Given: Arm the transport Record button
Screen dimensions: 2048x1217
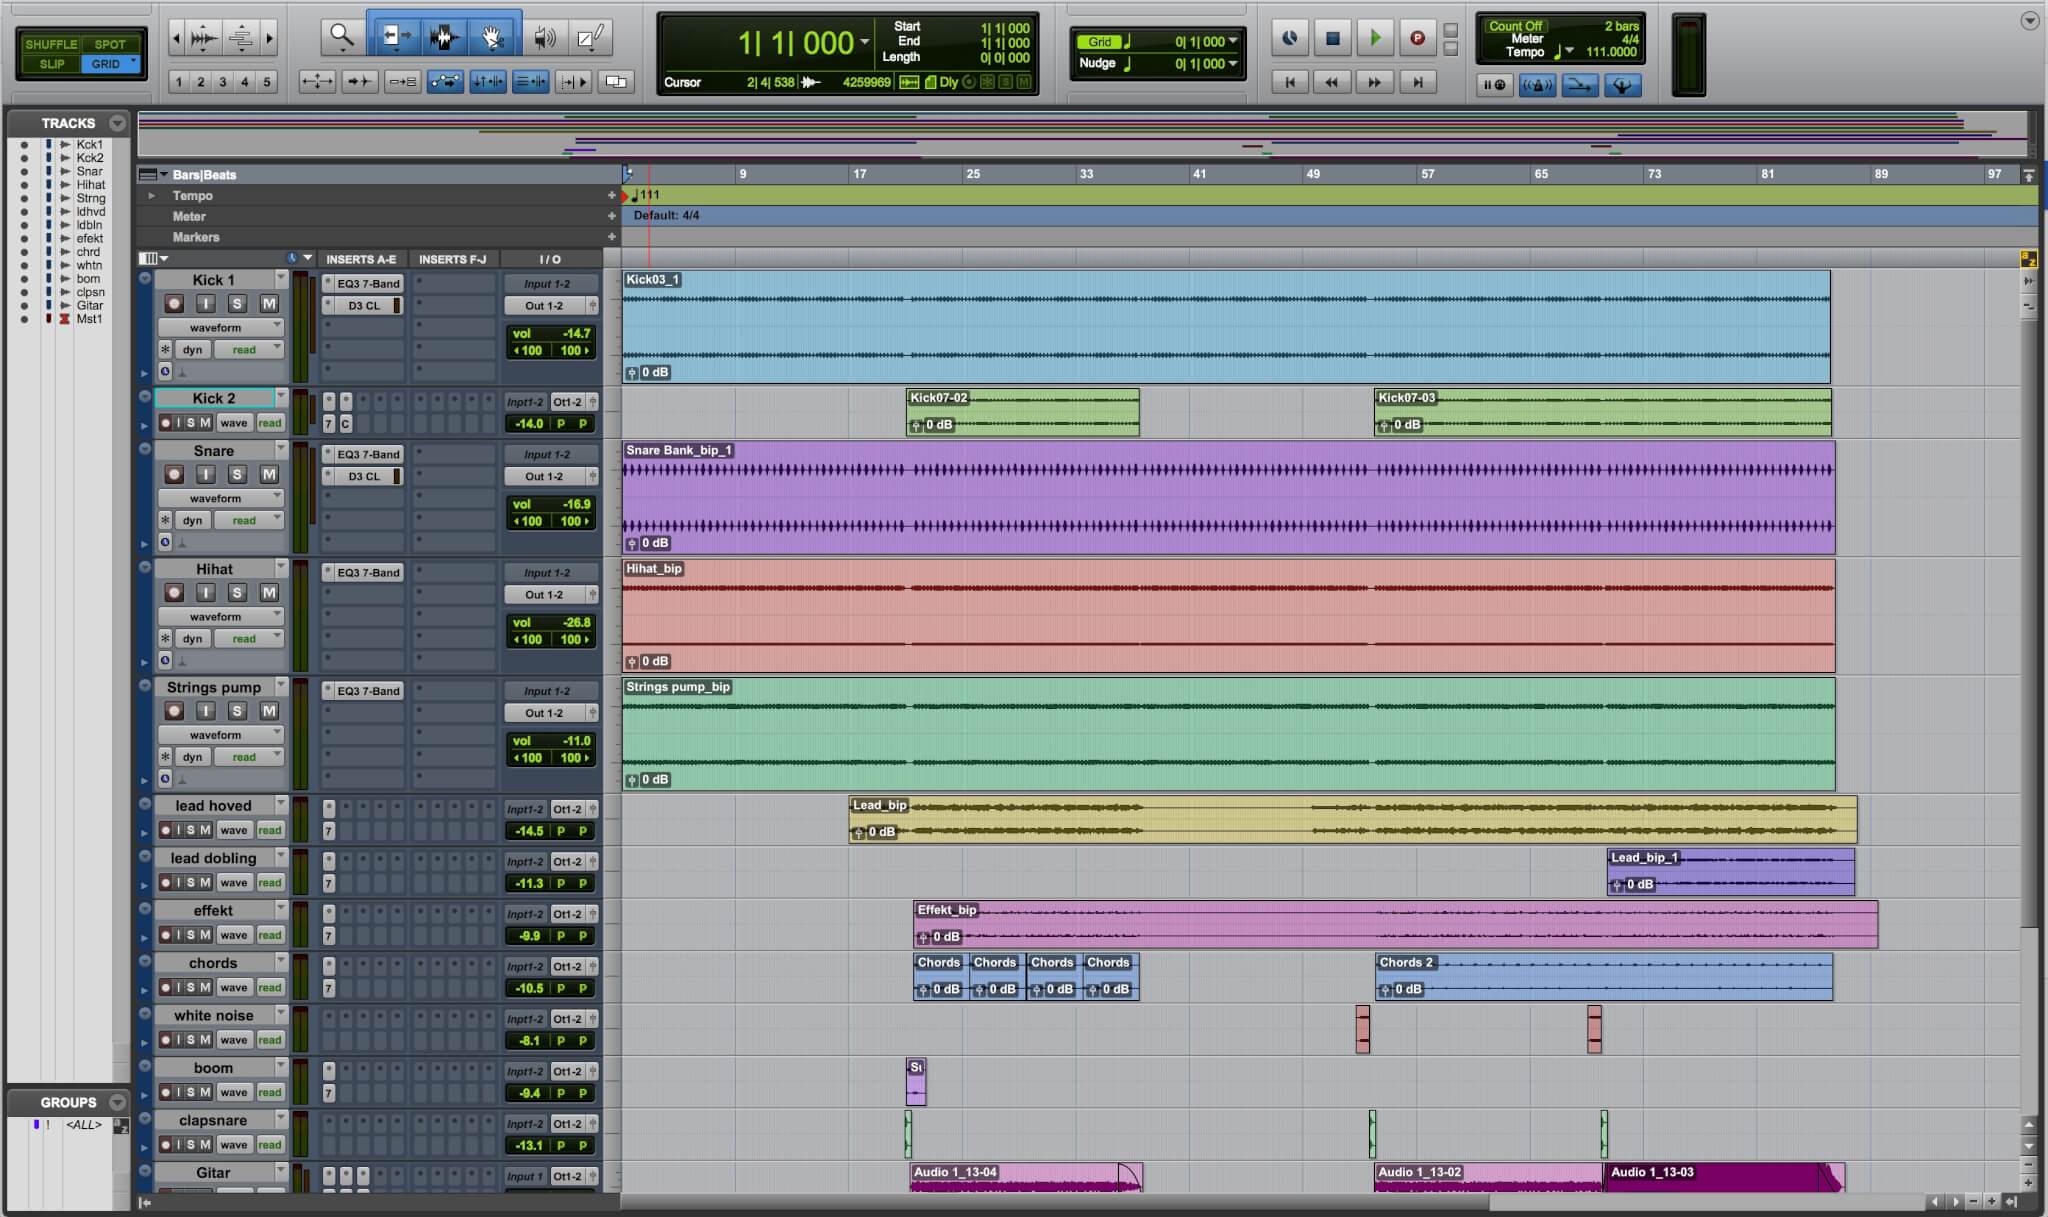Looking at the screenshot, I should pyautogui.click(x=1417, y=38).
